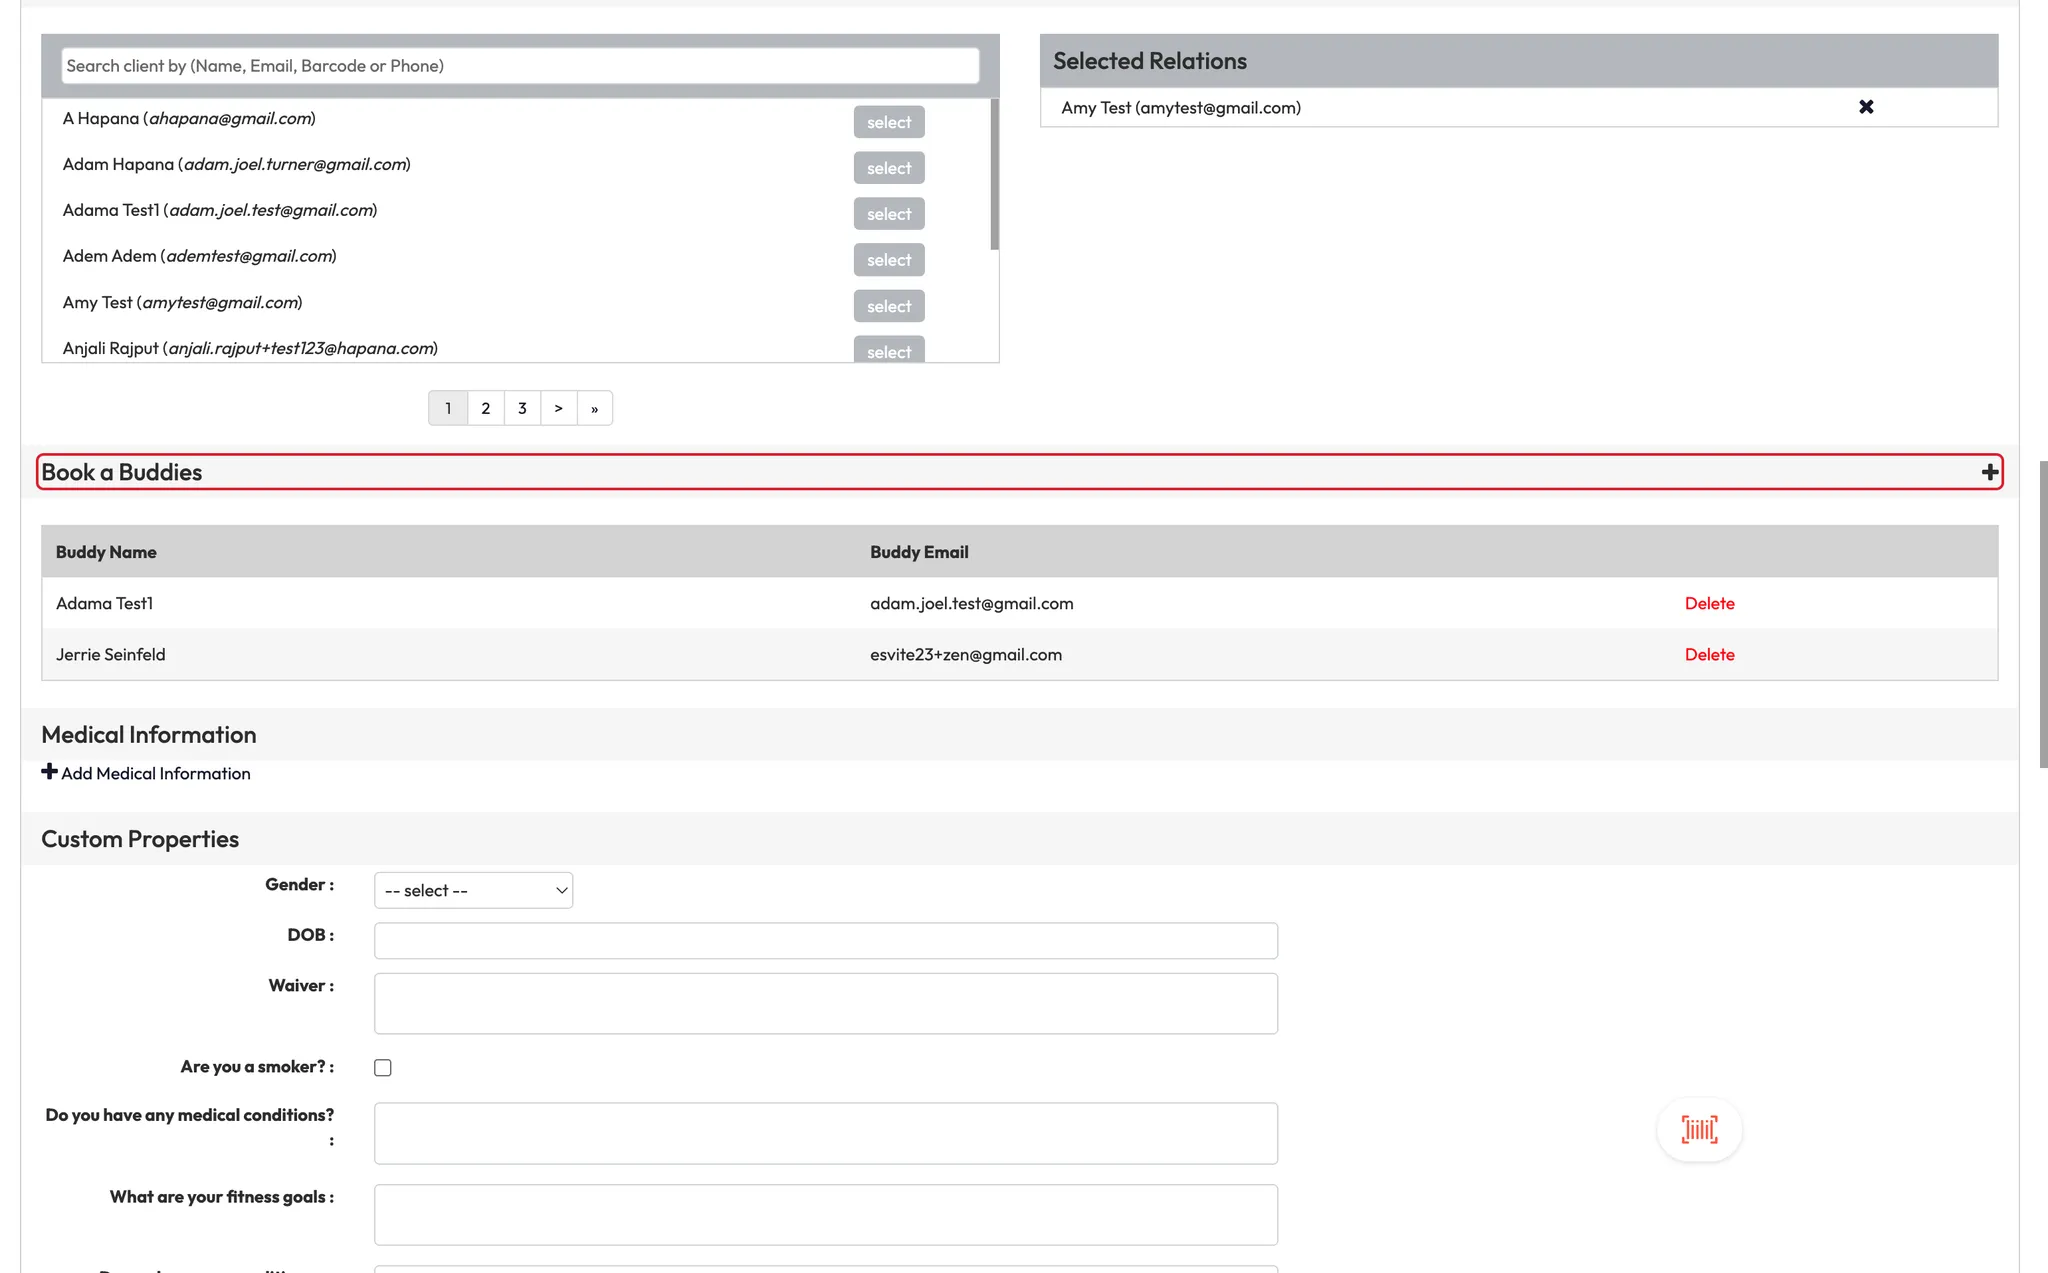This screenshot has height=1273, width=2048.
Task: Delete buddy Jerrie Seinfeld
Action: (x=1709, y=654)
